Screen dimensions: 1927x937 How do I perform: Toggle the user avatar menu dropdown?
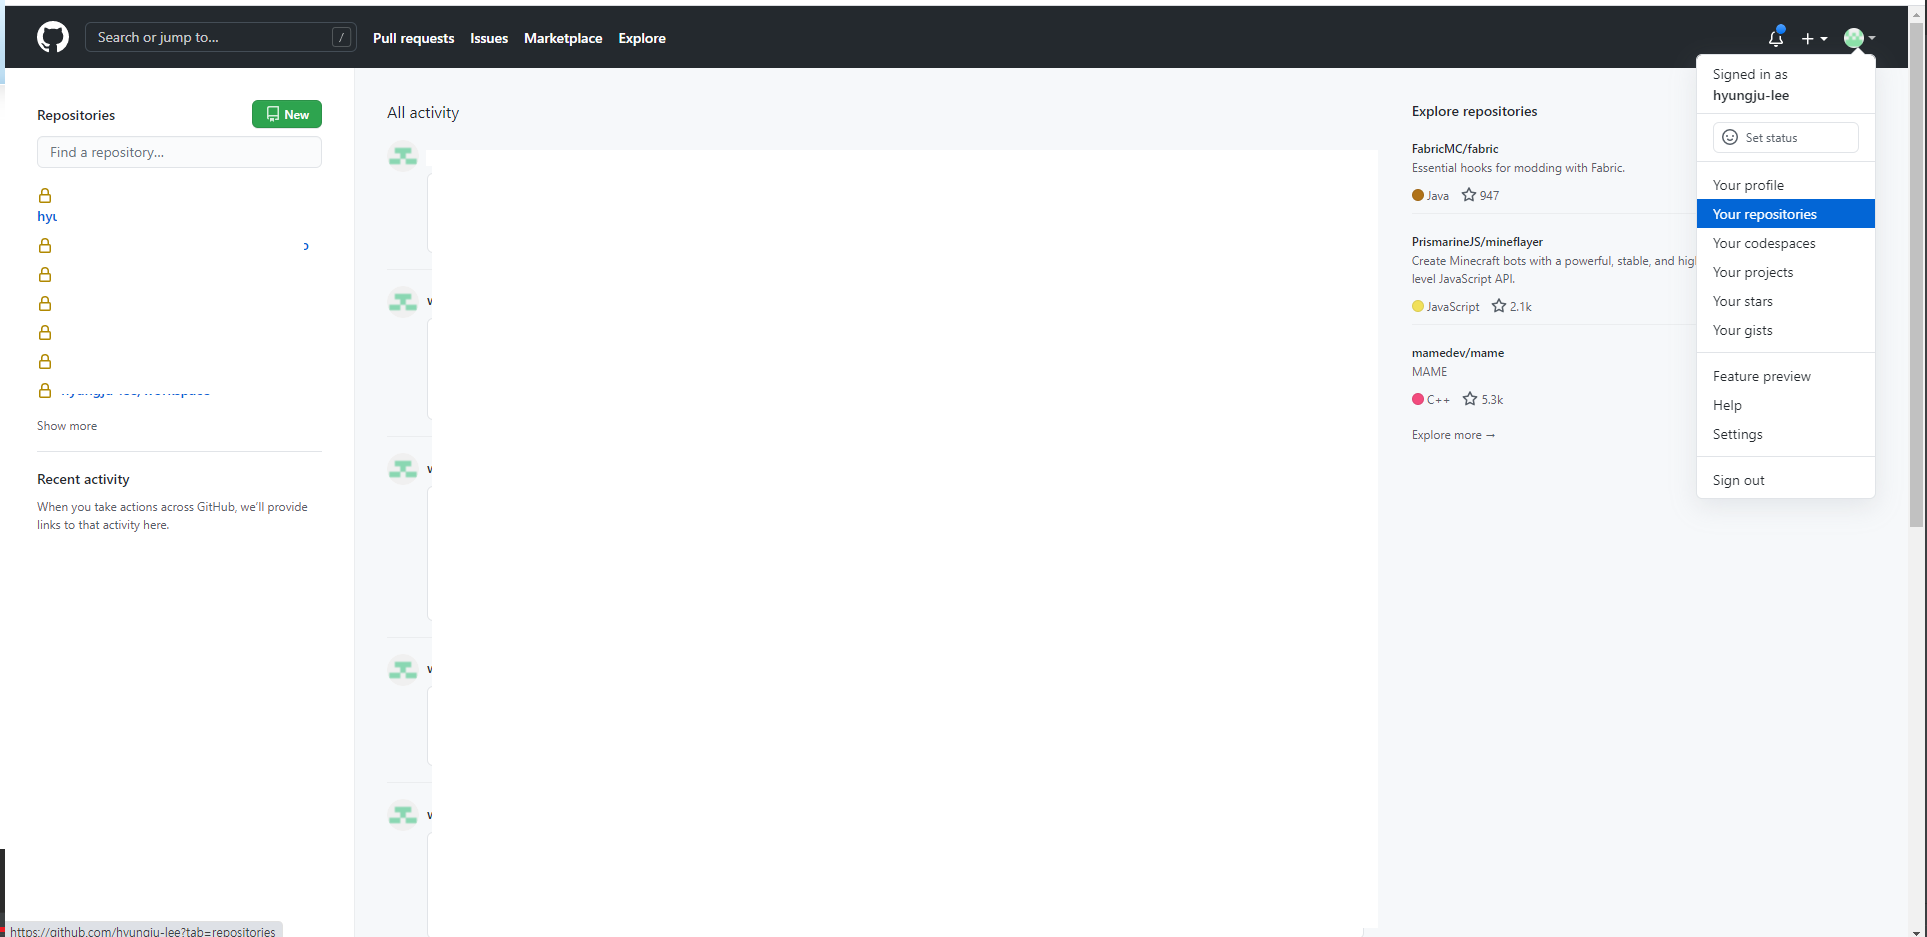[1859, 38]
